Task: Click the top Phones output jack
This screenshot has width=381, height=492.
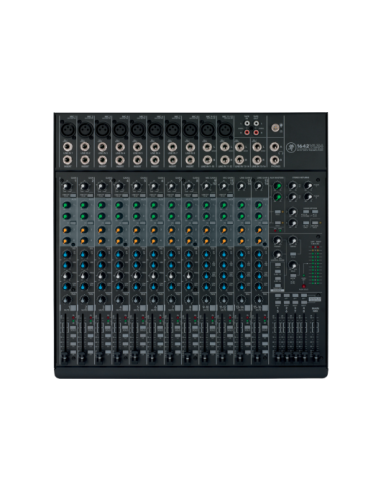Action: (275, 146)
